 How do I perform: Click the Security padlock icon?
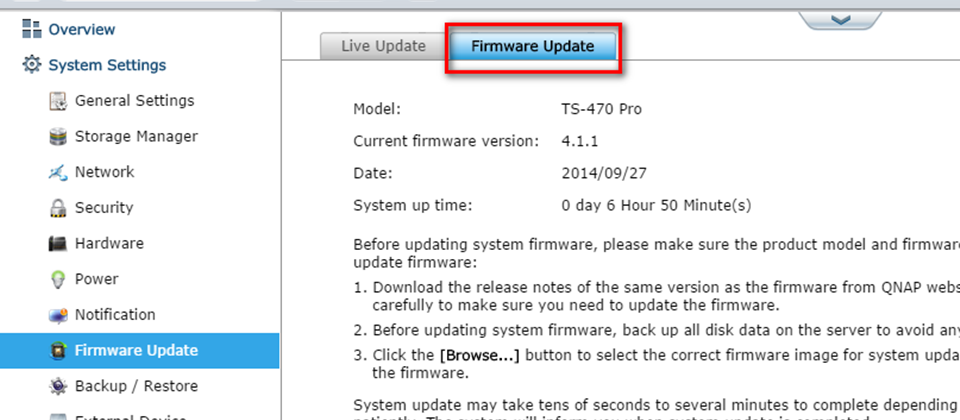(x=58, y=208)
